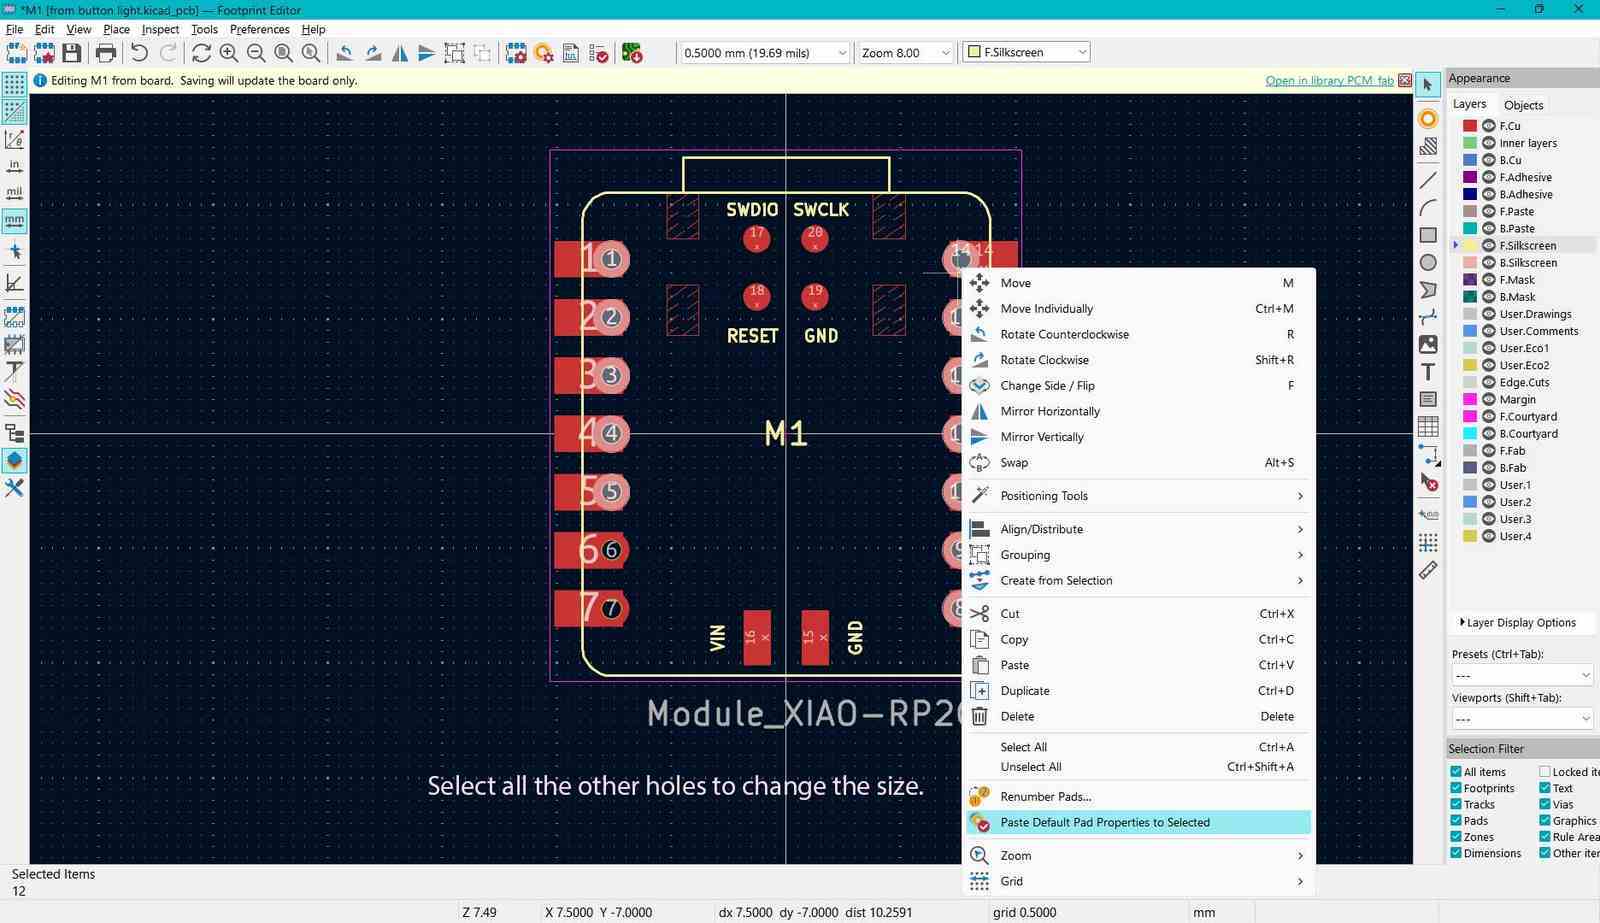
Task: Hide the F.Cu layer
Action: tap(1487, 126)
